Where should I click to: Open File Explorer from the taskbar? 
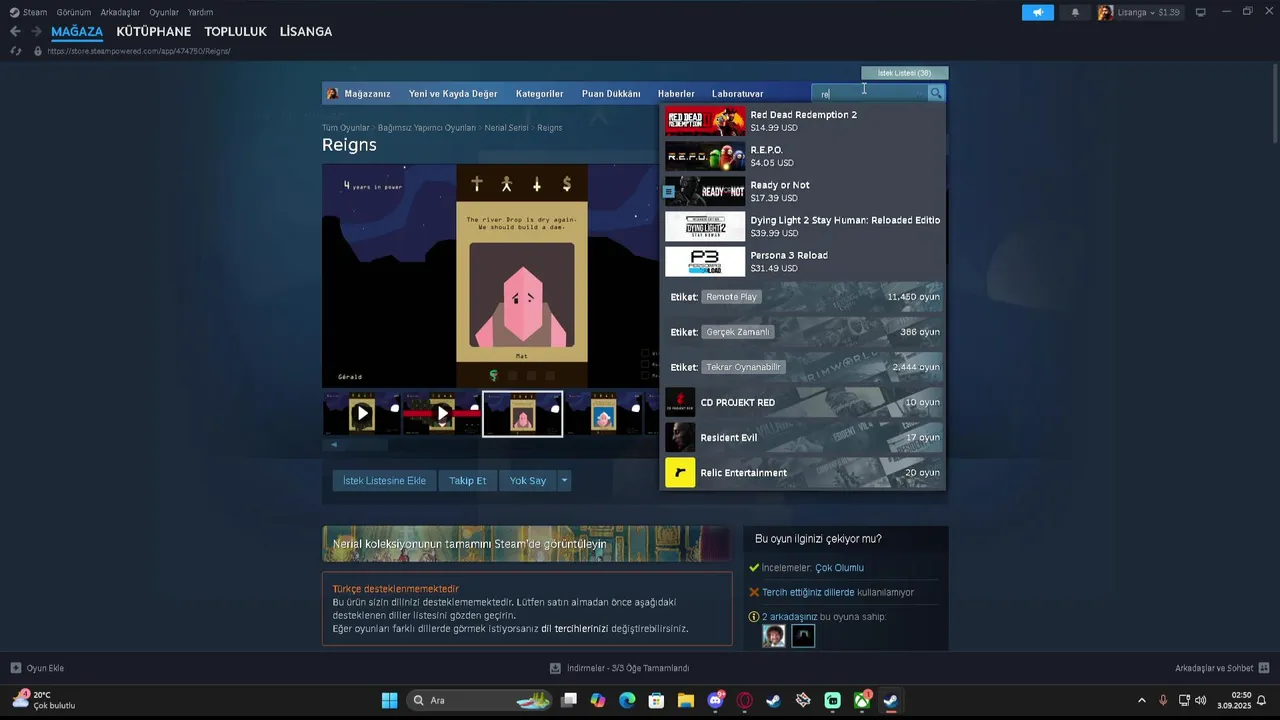pos(686,700)
